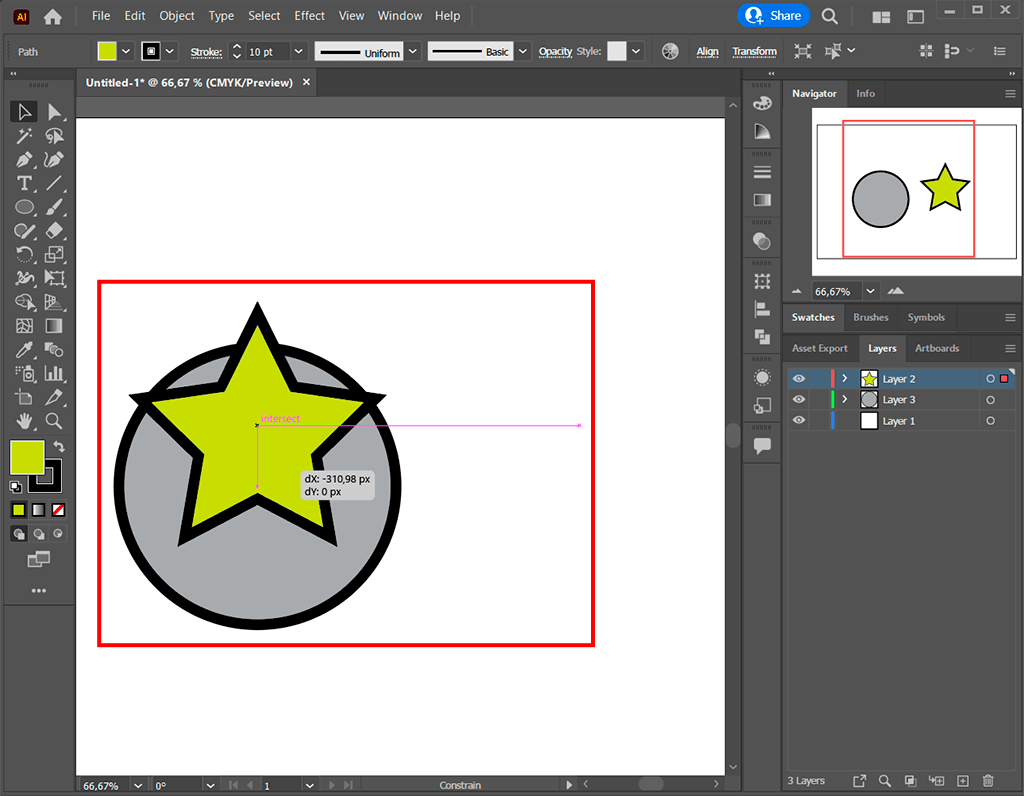
Task: Select the Column Graph tool
Action: point(54,373)
